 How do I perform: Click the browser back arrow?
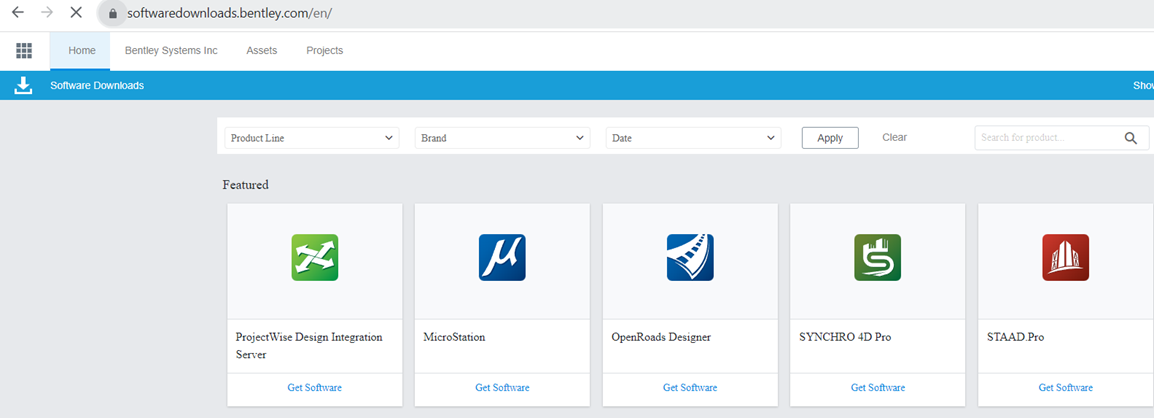18,13
